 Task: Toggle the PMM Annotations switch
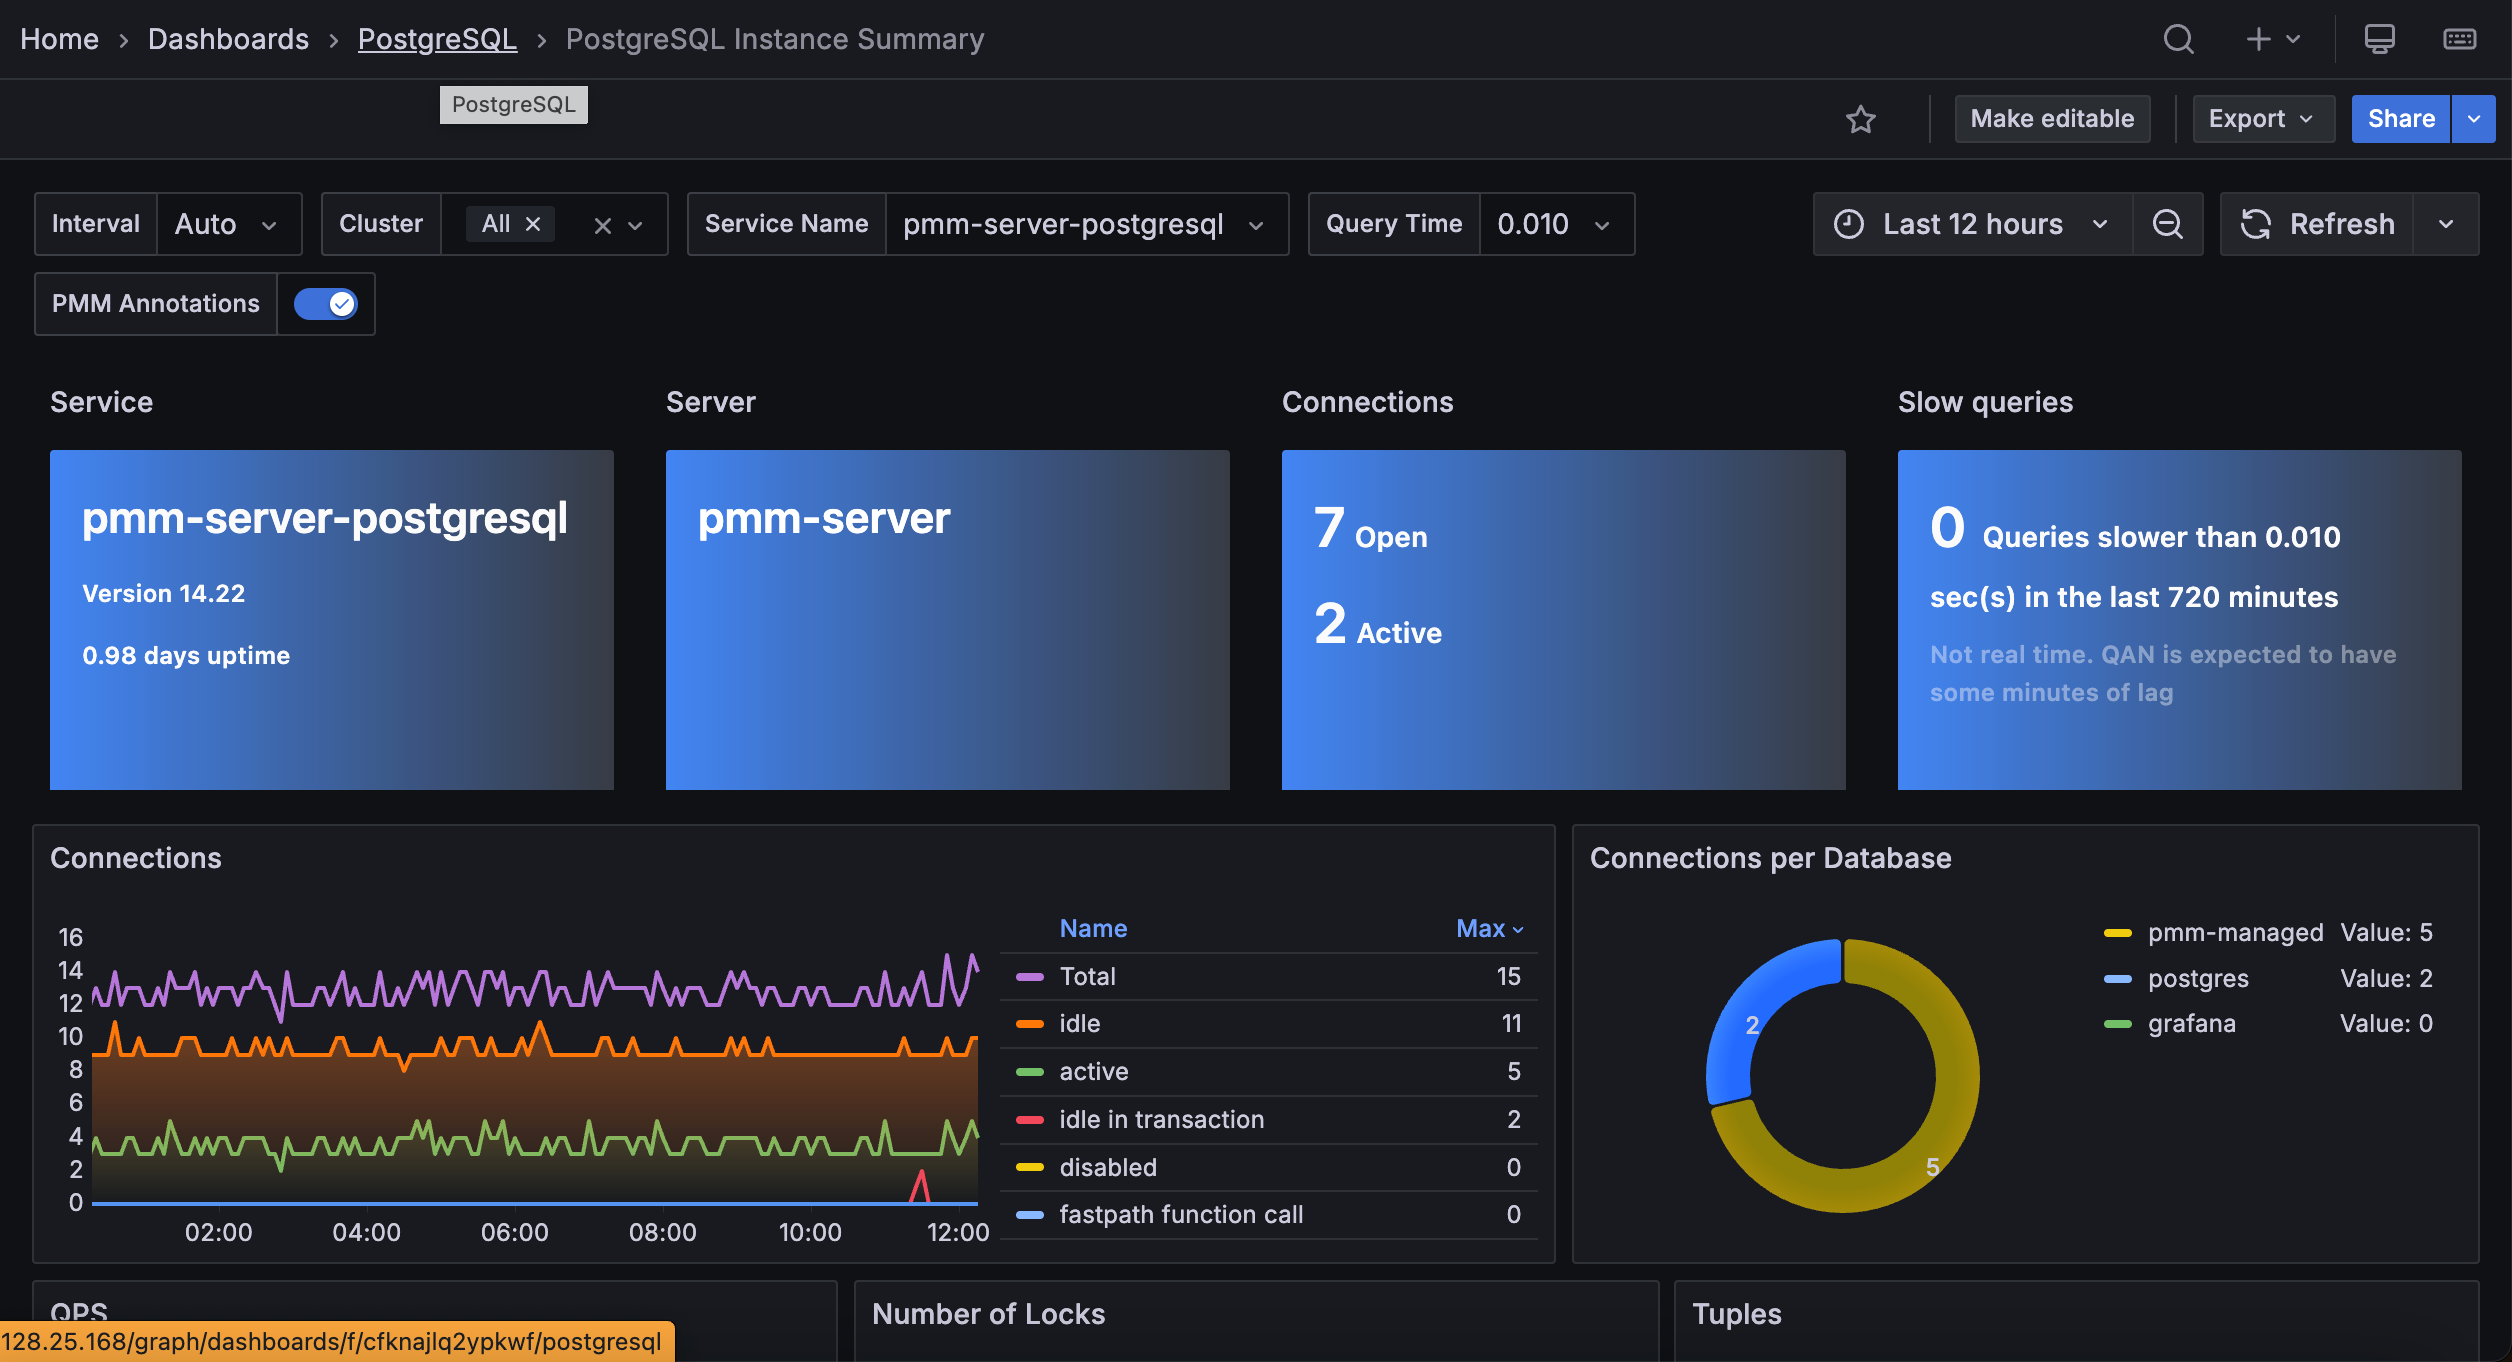[x=326, y=304]
